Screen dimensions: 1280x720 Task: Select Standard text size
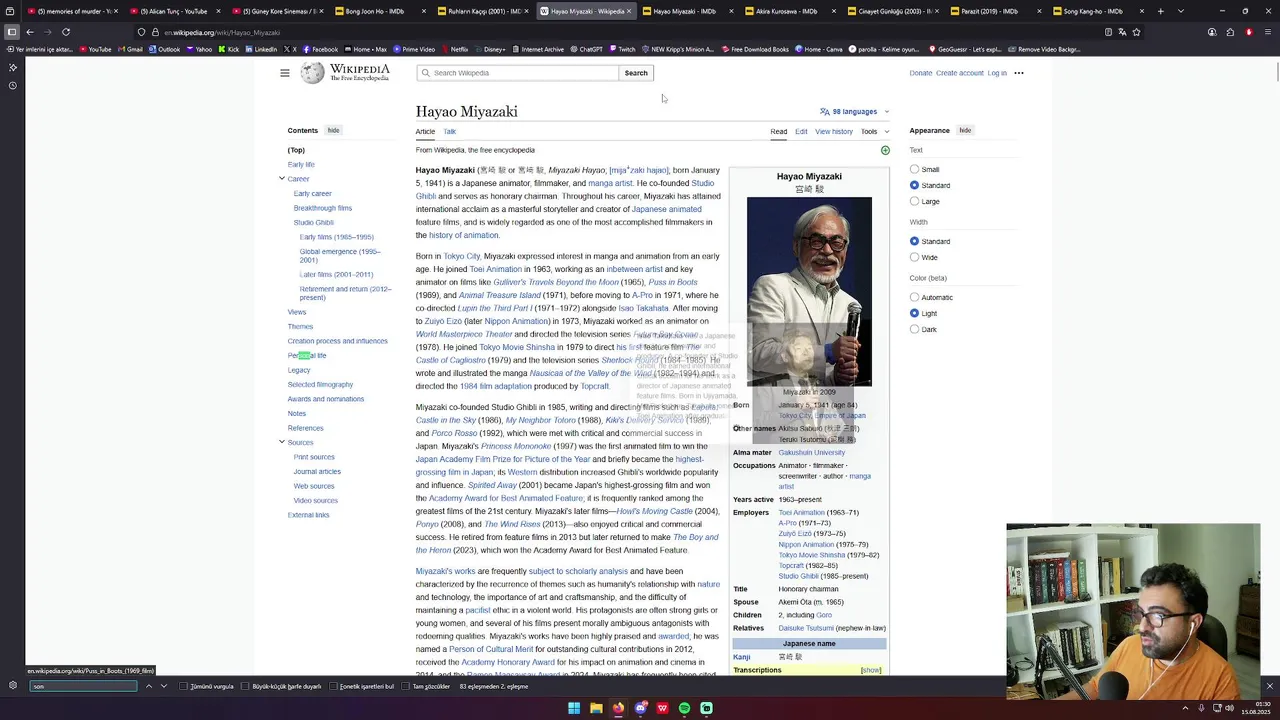[x=914, y=186]
